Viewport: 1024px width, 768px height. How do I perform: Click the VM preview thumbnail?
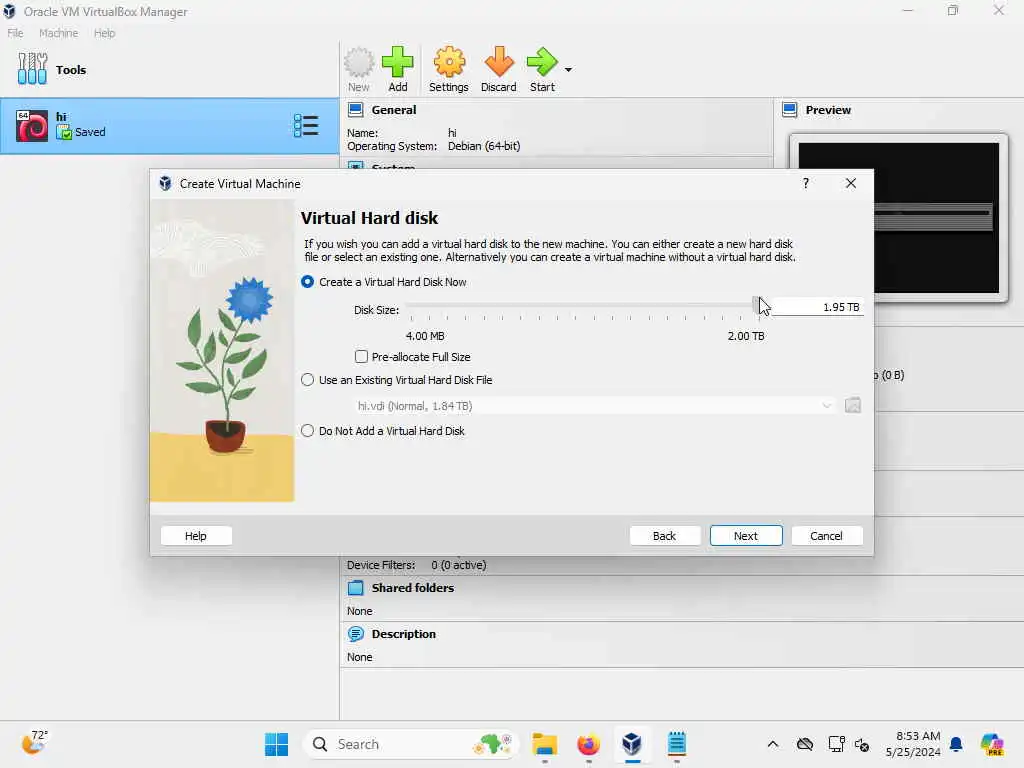[x=899, y=218]
